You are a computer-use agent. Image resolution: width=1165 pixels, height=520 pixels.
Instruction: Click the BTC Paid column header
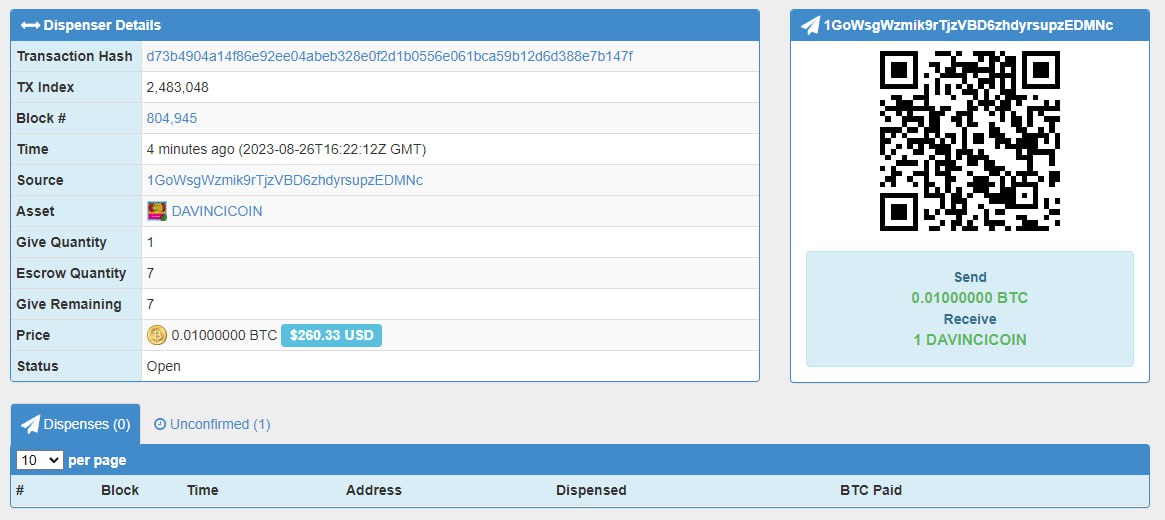tap(871, 490)
